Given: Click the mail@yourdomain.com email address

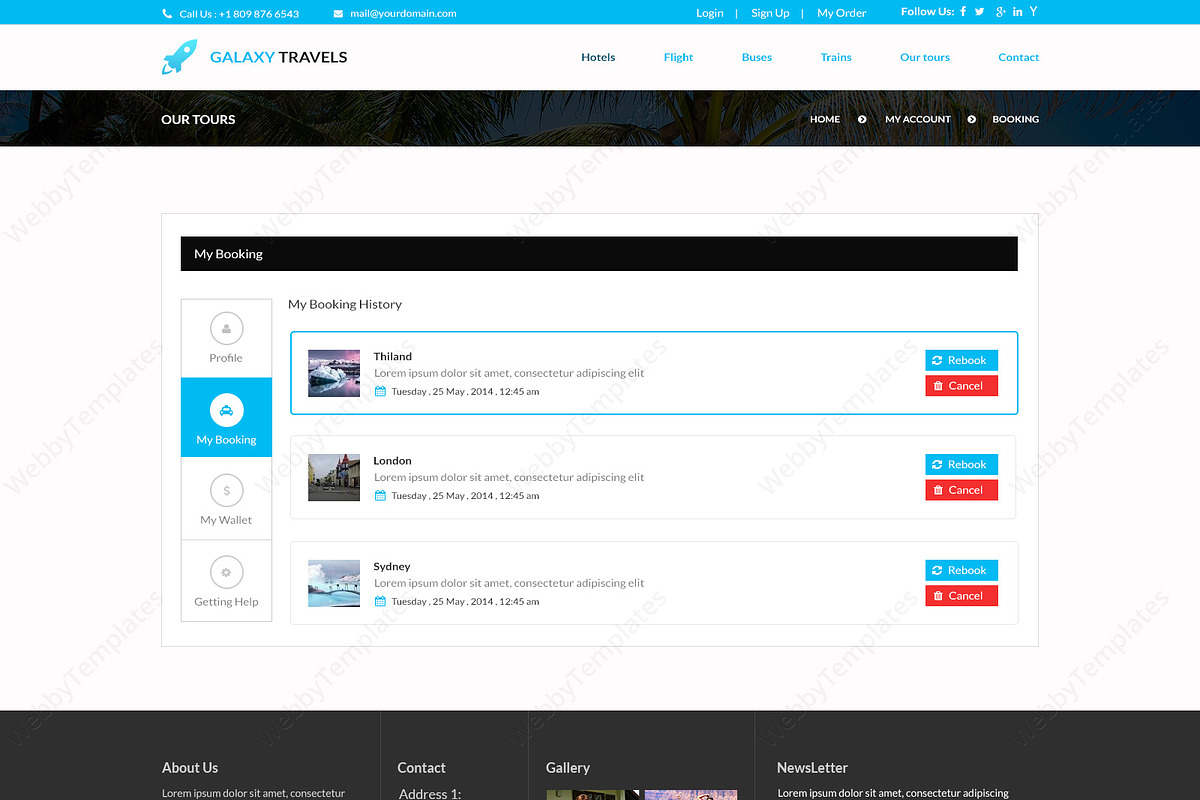Looking at the screenshot, I should click(x=403, y=14).
